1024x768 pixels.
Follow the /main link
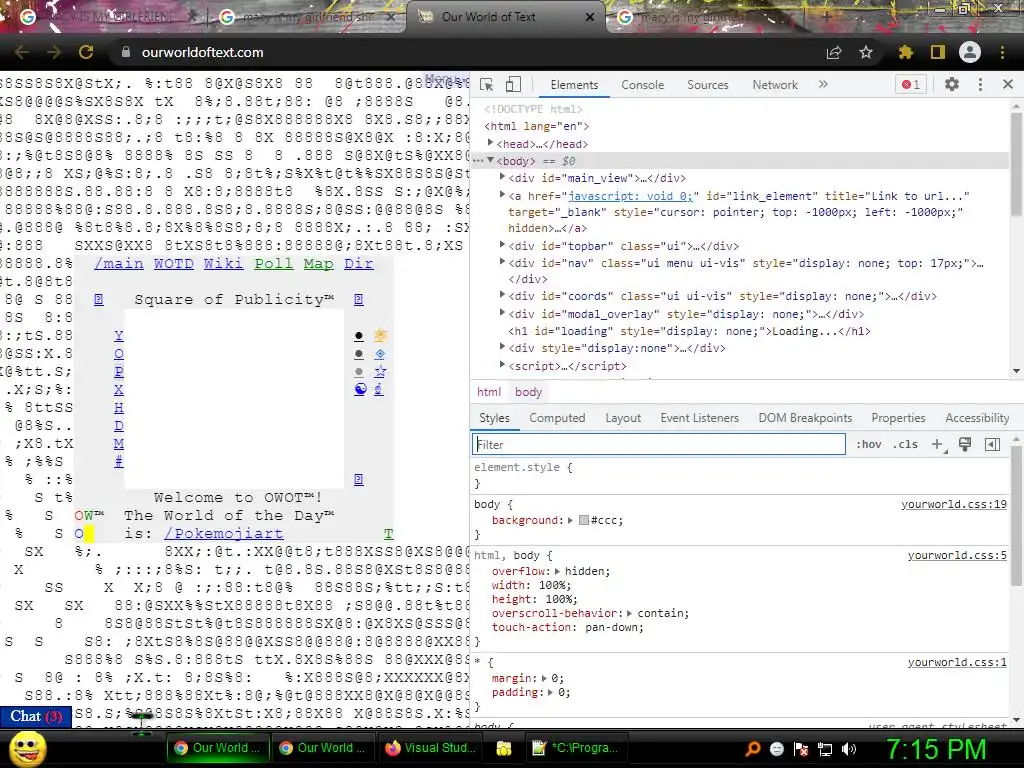click(x=119, y=264)
